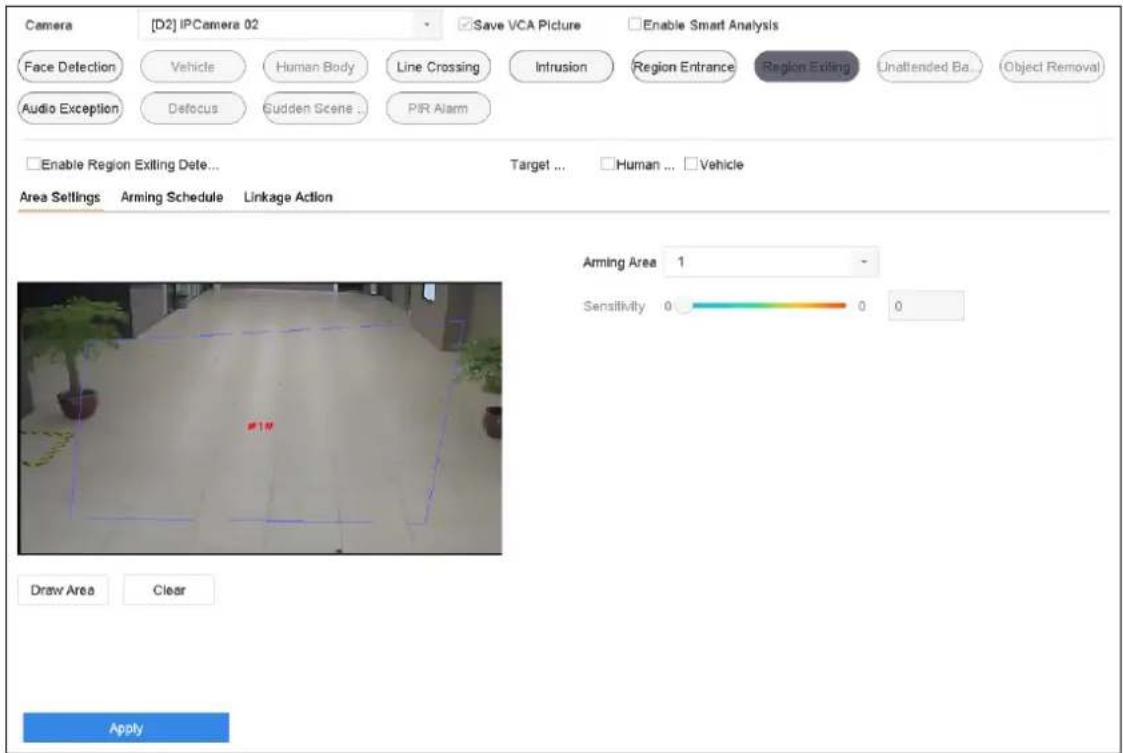Select Line Crossing detection
Image resolution: width=1123 pixels, height=753 pixels.
pyautogui.click(x=438, y=67)
